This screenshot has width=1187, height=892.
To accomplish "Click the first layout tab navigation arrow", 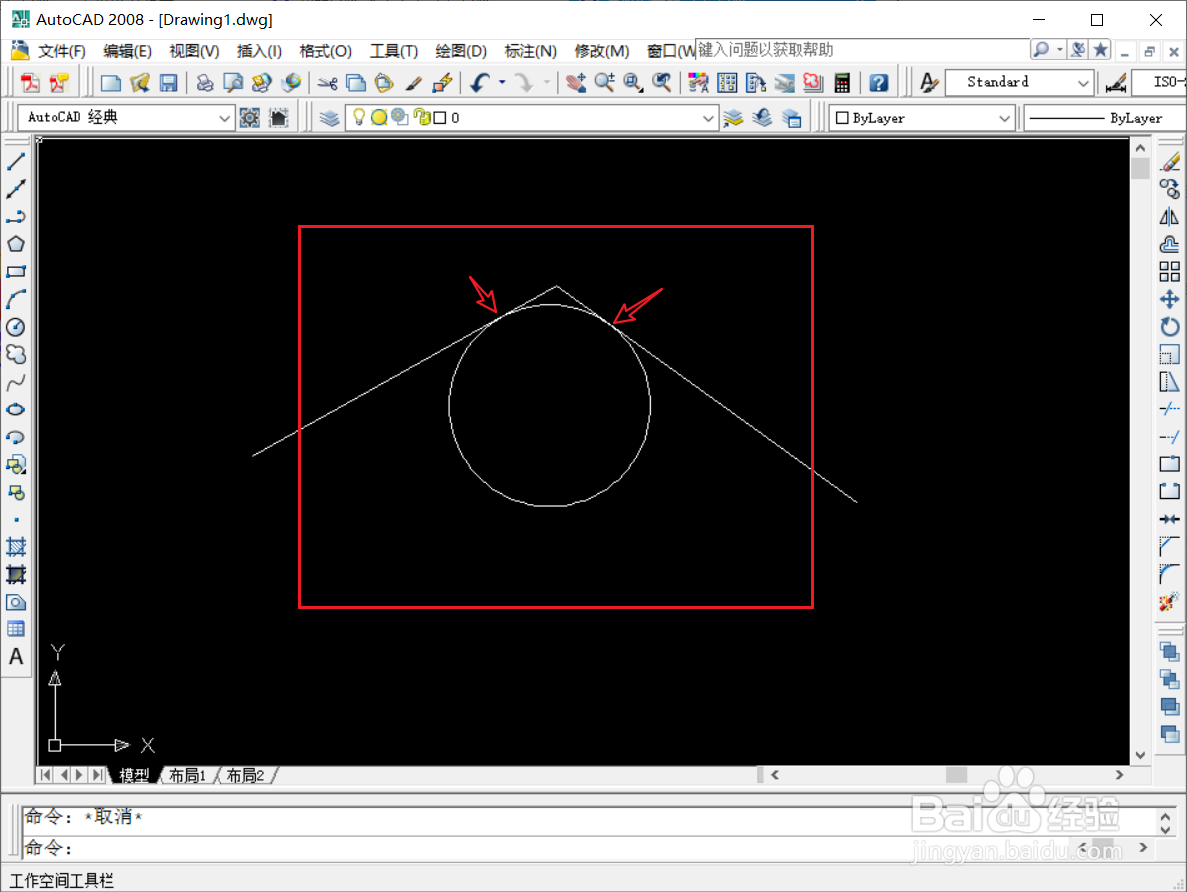I will (45, 775).
